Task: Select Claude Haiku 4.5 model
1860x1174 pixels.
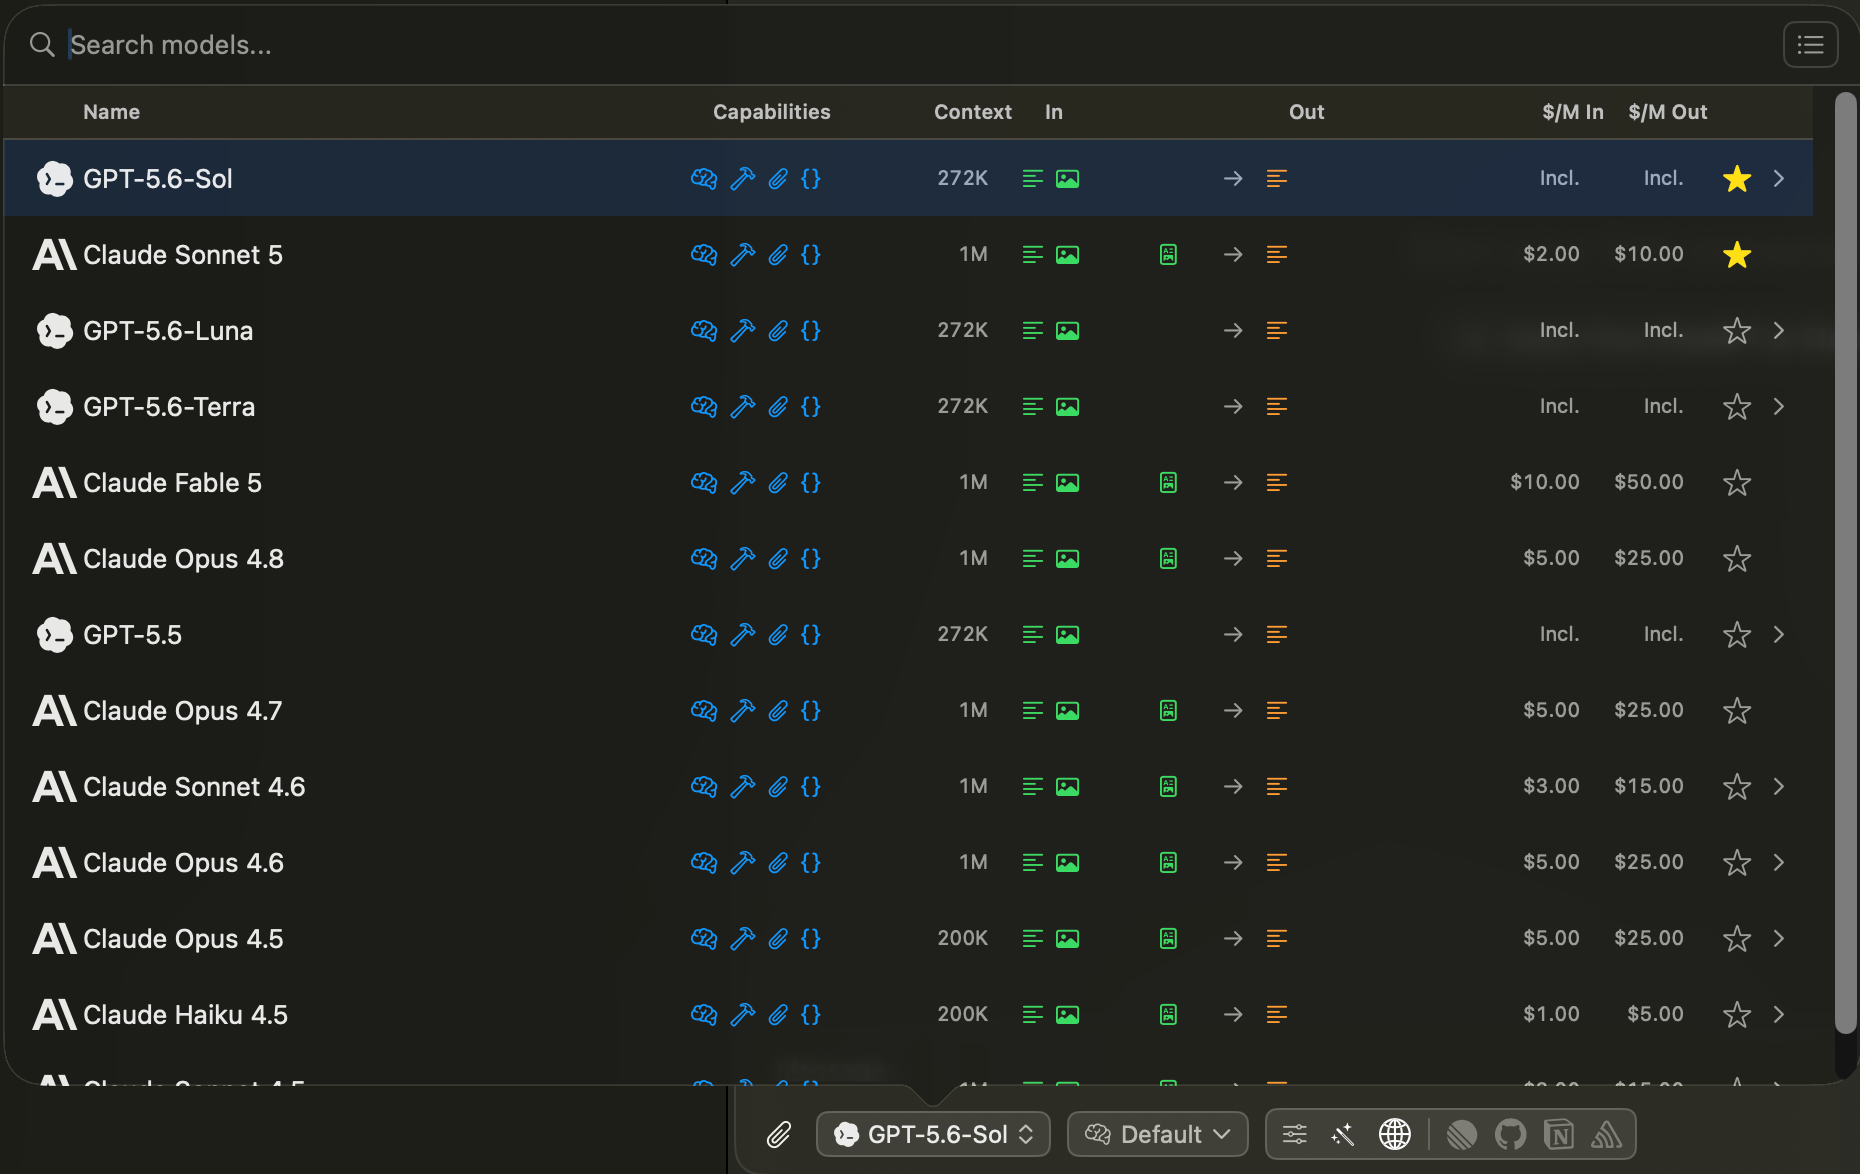Action: 908,1014
